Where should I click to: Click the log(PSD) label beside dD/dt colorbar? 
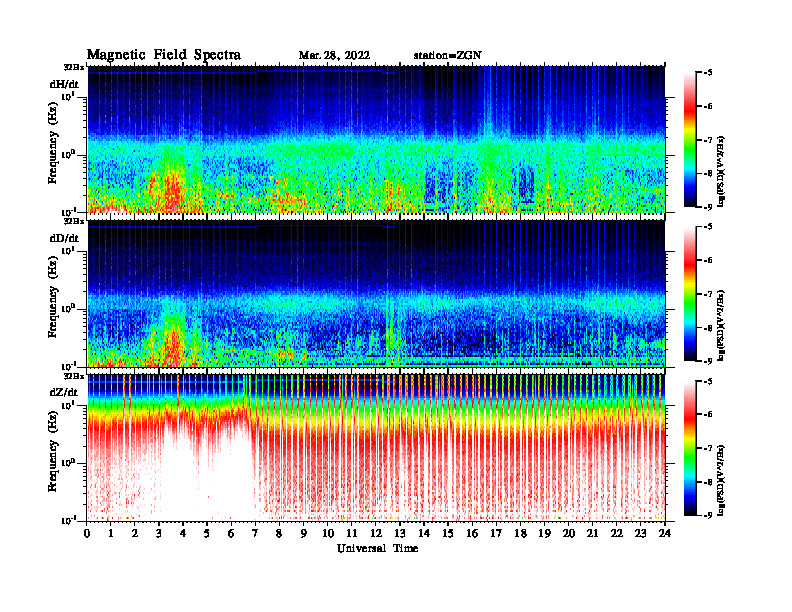pos(721,326)
